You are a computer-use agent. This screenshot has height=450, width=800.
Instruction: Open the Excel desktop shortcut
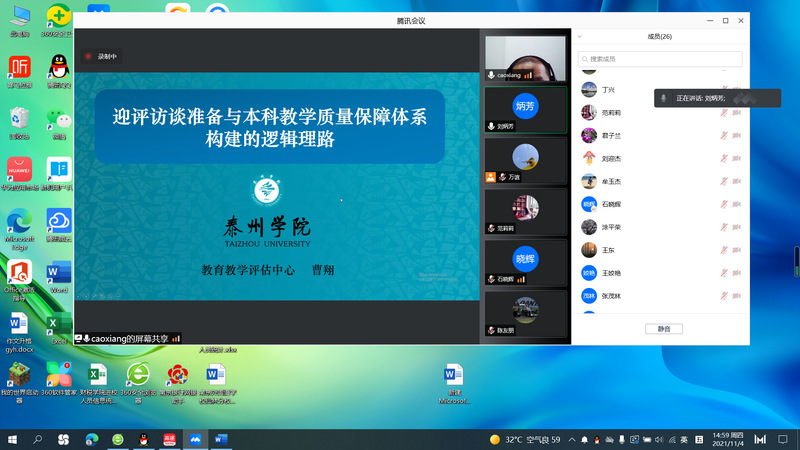coord(58,325)
